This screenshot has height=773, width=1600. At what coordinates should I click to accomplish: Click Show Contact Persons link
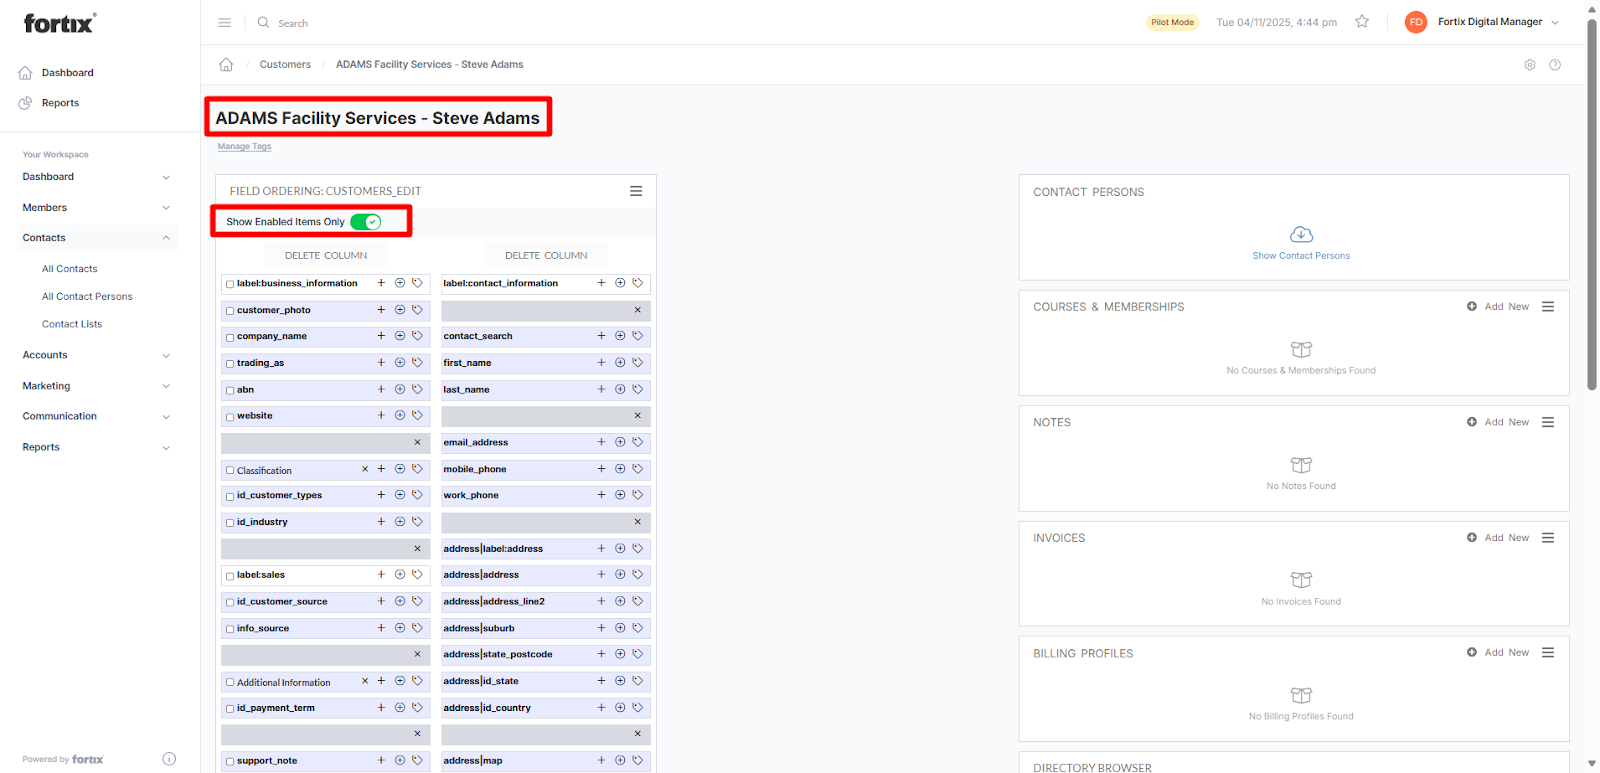[1300, 256]
